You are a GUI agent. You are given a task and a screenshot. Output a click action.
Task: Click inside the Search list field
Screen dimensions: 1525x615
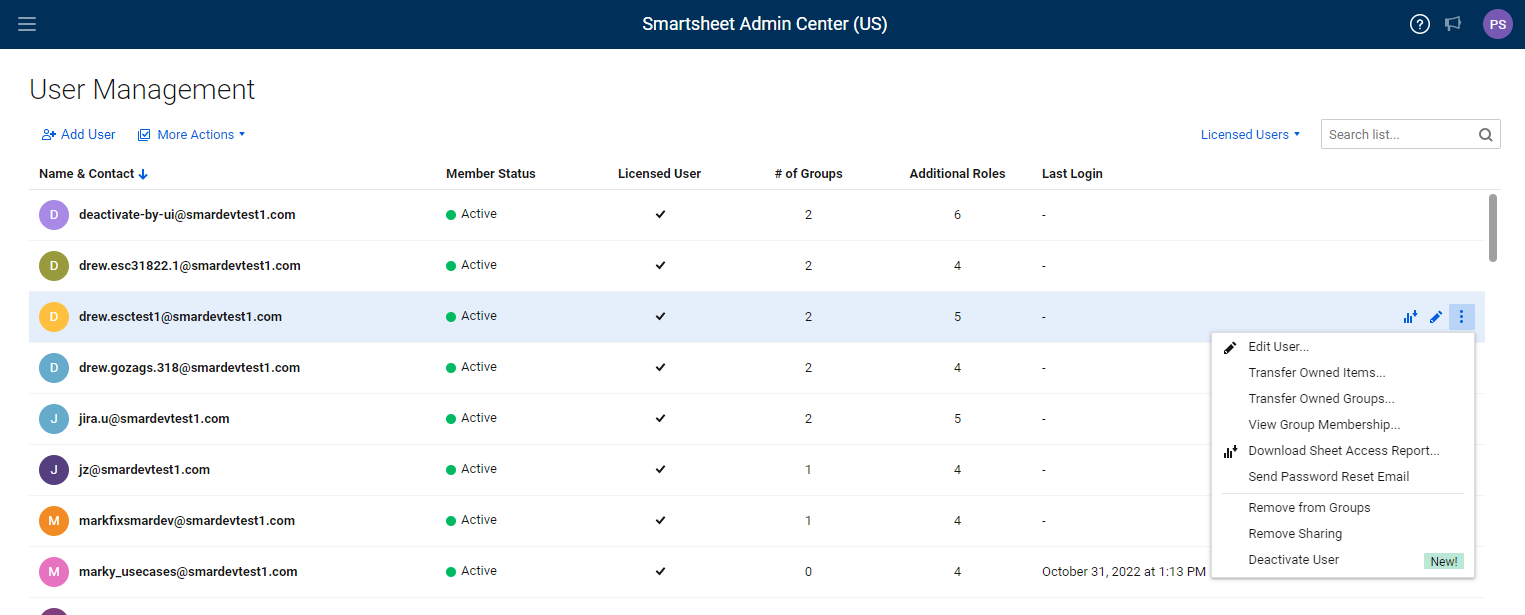(1396, 135)
